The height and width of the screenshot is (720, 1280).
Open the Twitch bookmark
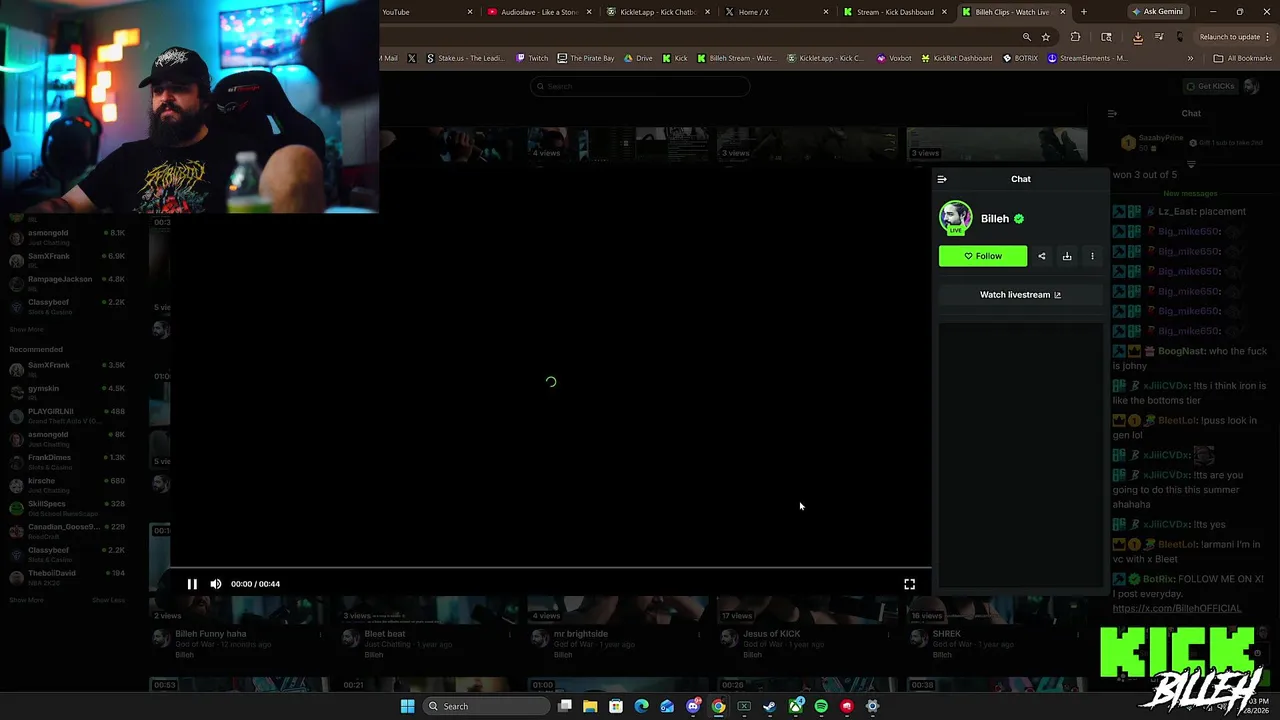[532, 58]
